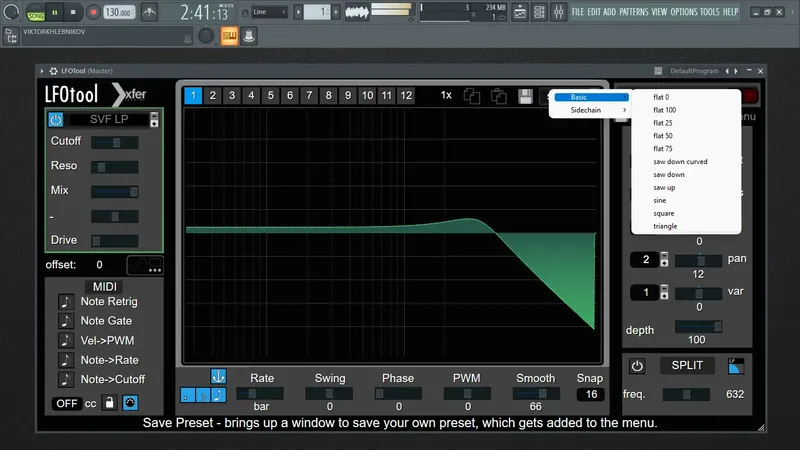Image resolution: width=800 pixels, height=450 pixels.
Task: Adjust the Phase slider
Action: (x=398, y=393)
